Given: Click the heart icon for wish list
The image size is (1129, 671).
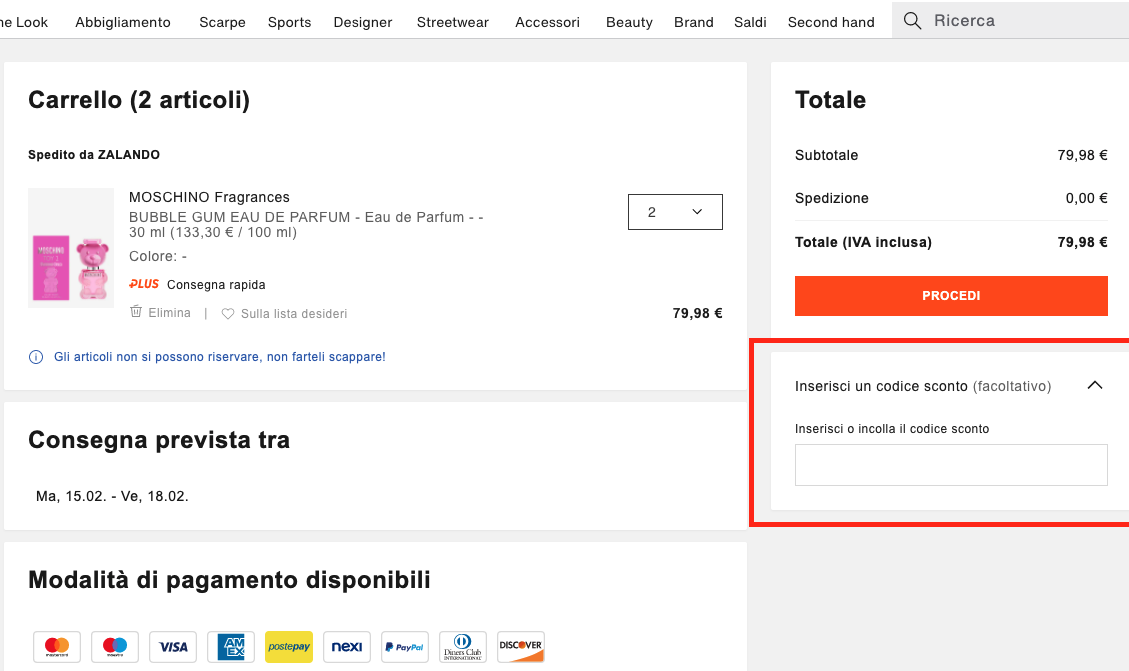Looking at the screenshot, I should pyautogui.click(x=228, y=314).
